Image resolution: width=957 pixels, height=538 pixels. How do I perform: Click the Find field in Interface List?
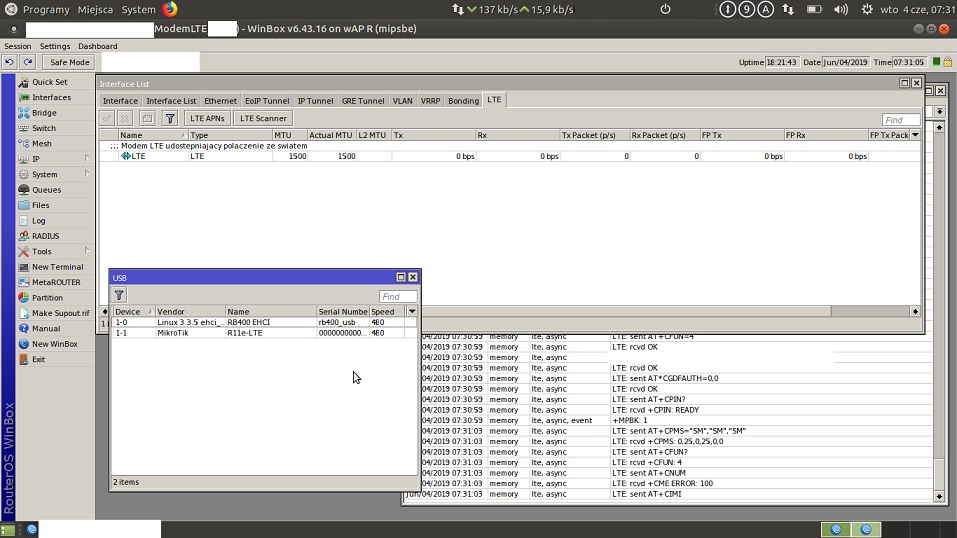click(x=901, y=120)
